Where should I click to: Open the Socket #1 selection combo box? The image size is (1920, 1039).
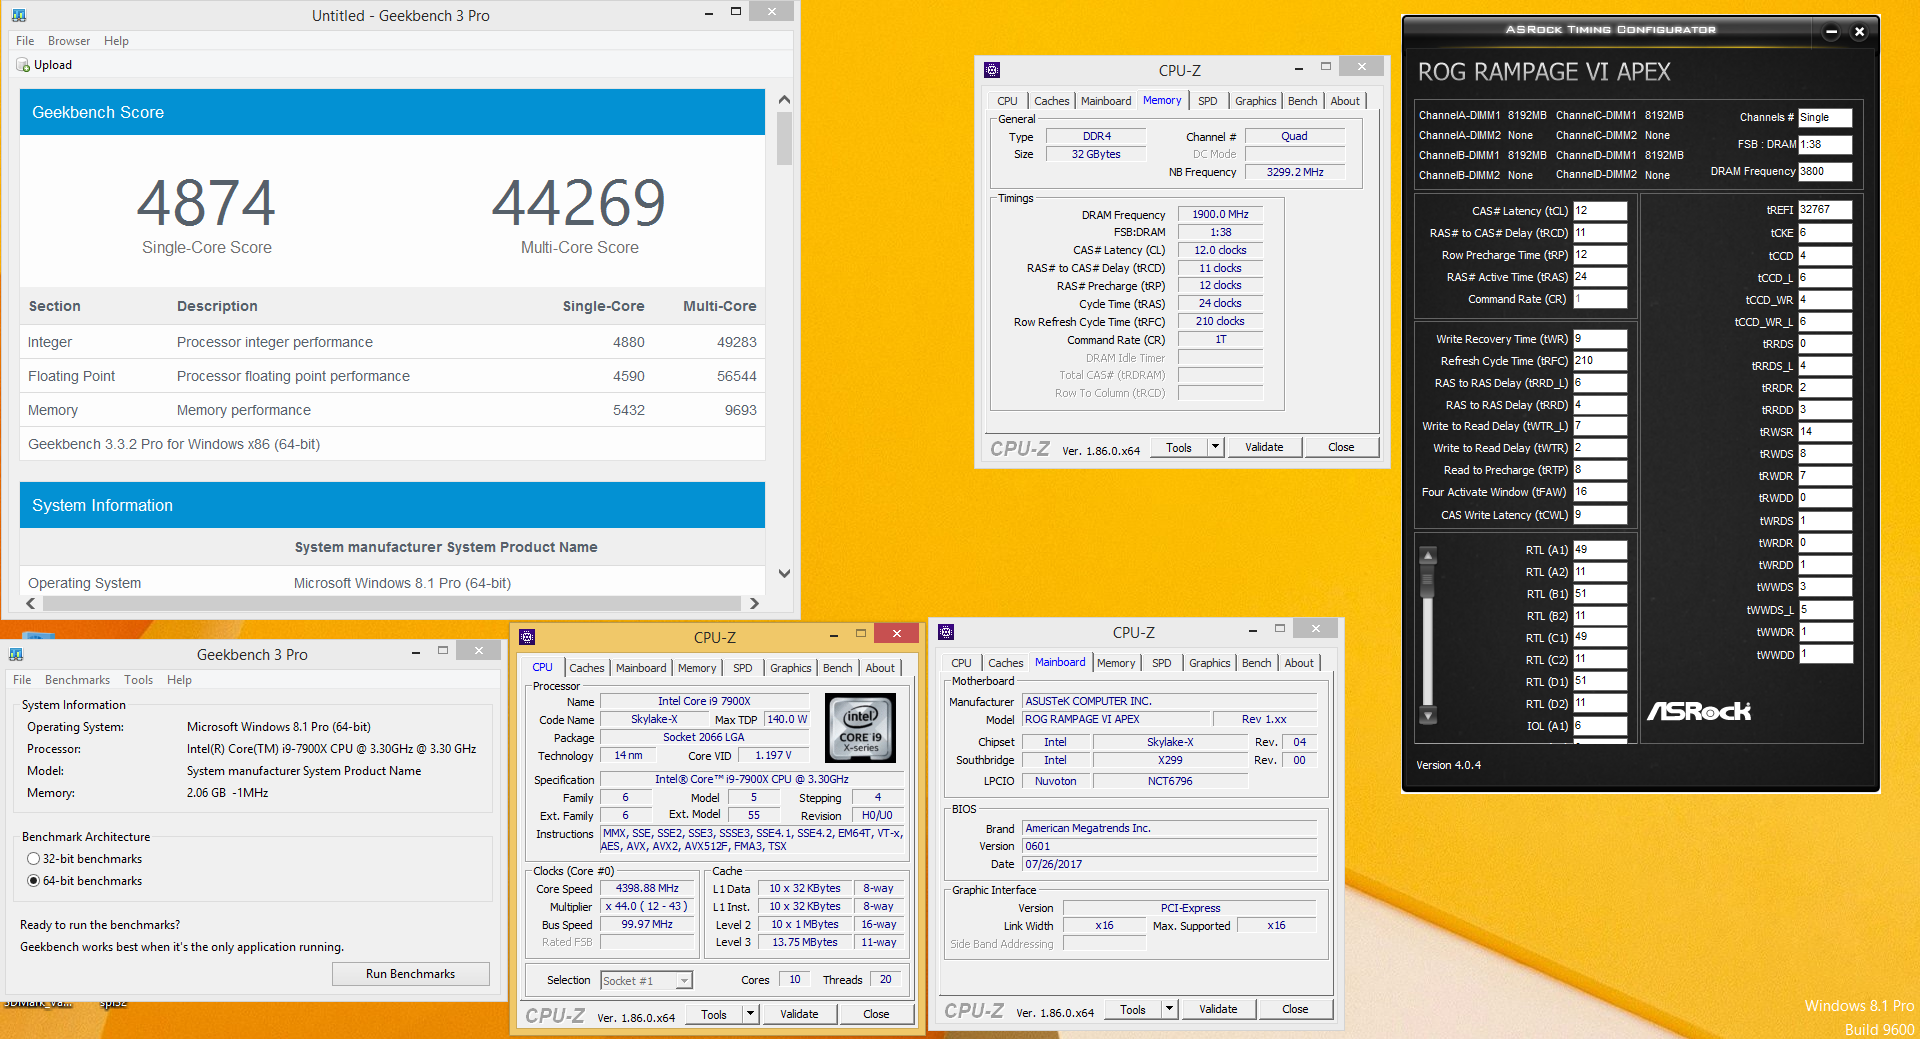(646, 981)
